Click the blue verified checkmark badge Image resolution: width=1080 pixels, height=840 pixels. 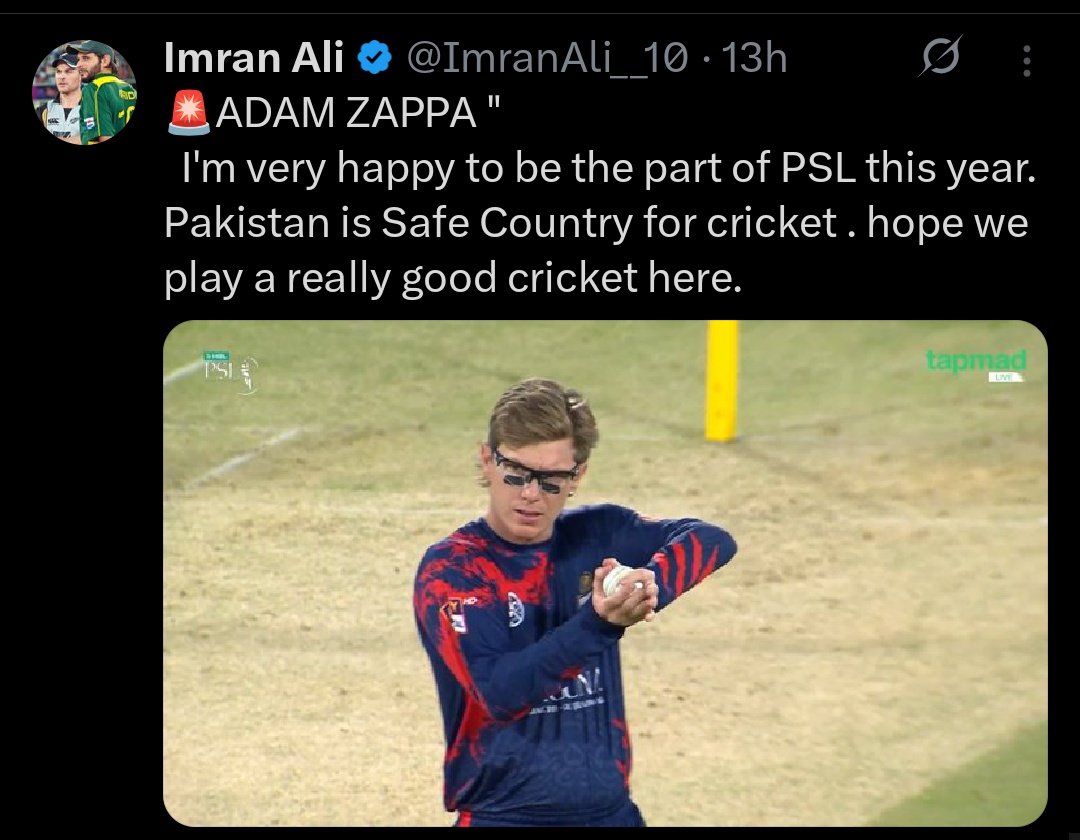click(x=375, y=60)
